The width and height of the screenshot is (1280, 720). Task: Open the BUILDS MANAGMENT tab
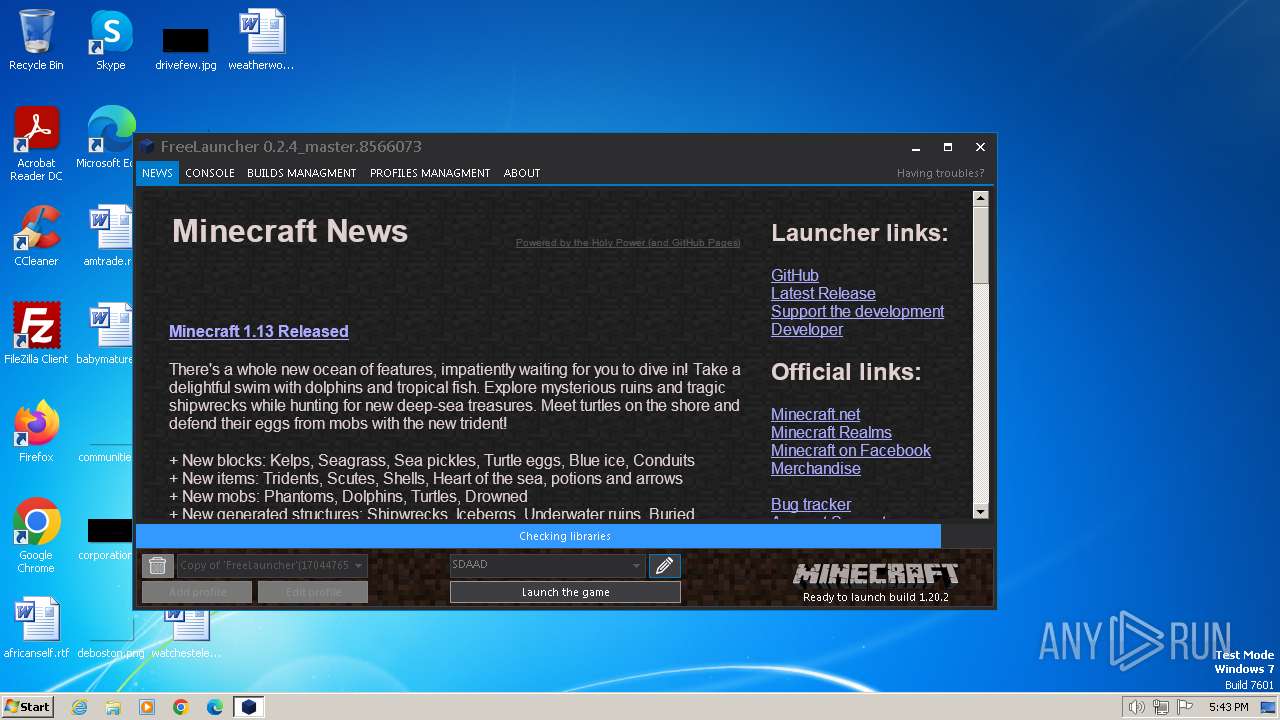click(x=301, y=173)
